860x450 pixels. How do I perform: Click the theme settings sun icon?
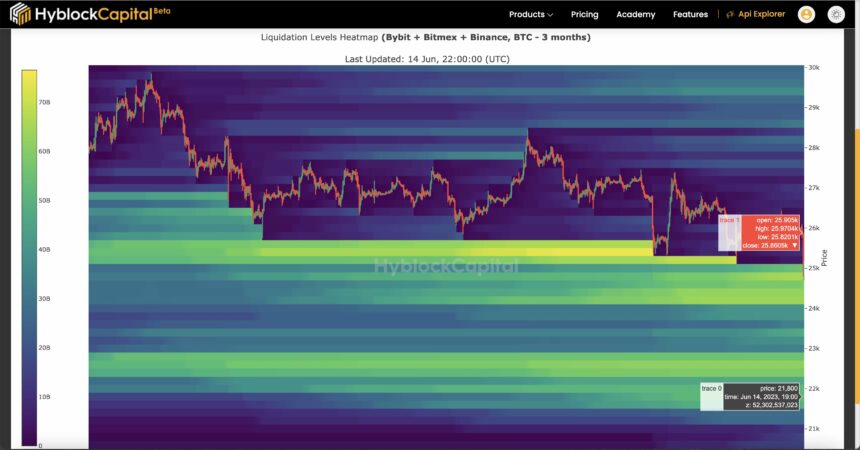[836, 14]
